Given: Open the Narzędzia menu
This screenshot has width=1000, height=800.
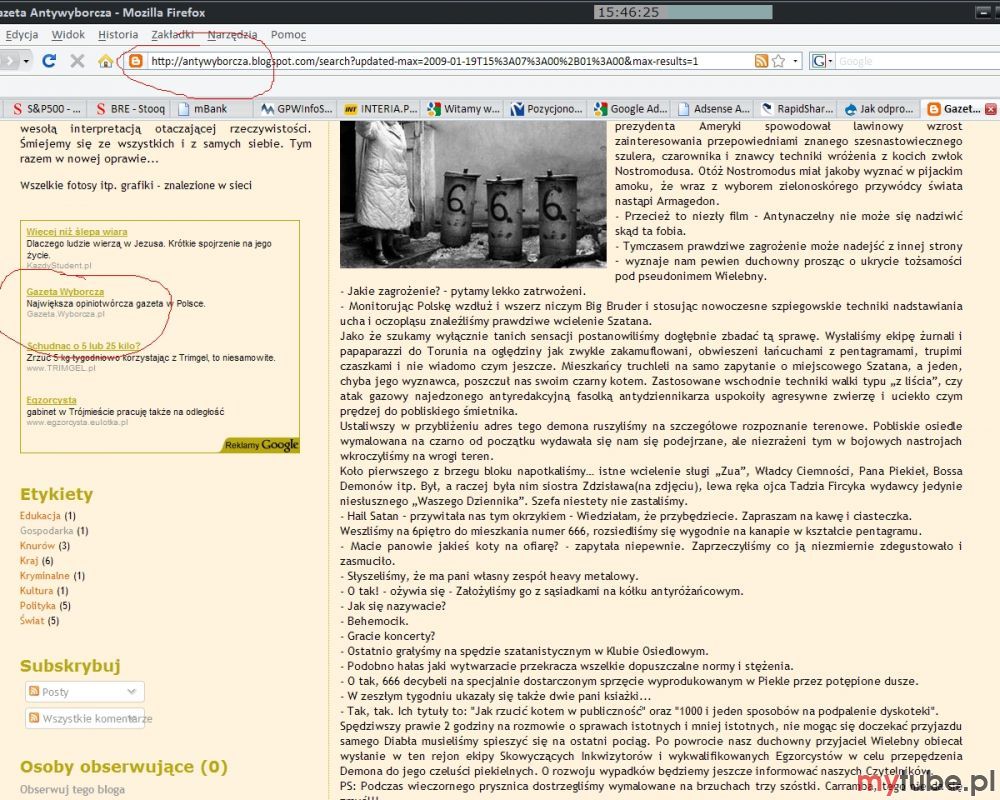Looking at the screenshot, I should pos(232,34).
